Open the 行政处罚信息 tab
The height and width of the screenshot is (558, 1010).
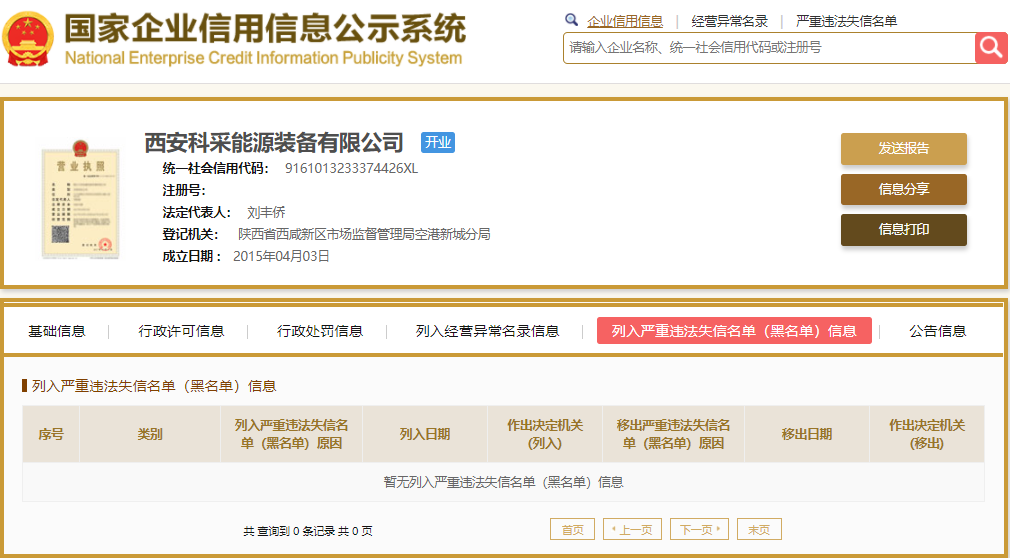[320, 331]
